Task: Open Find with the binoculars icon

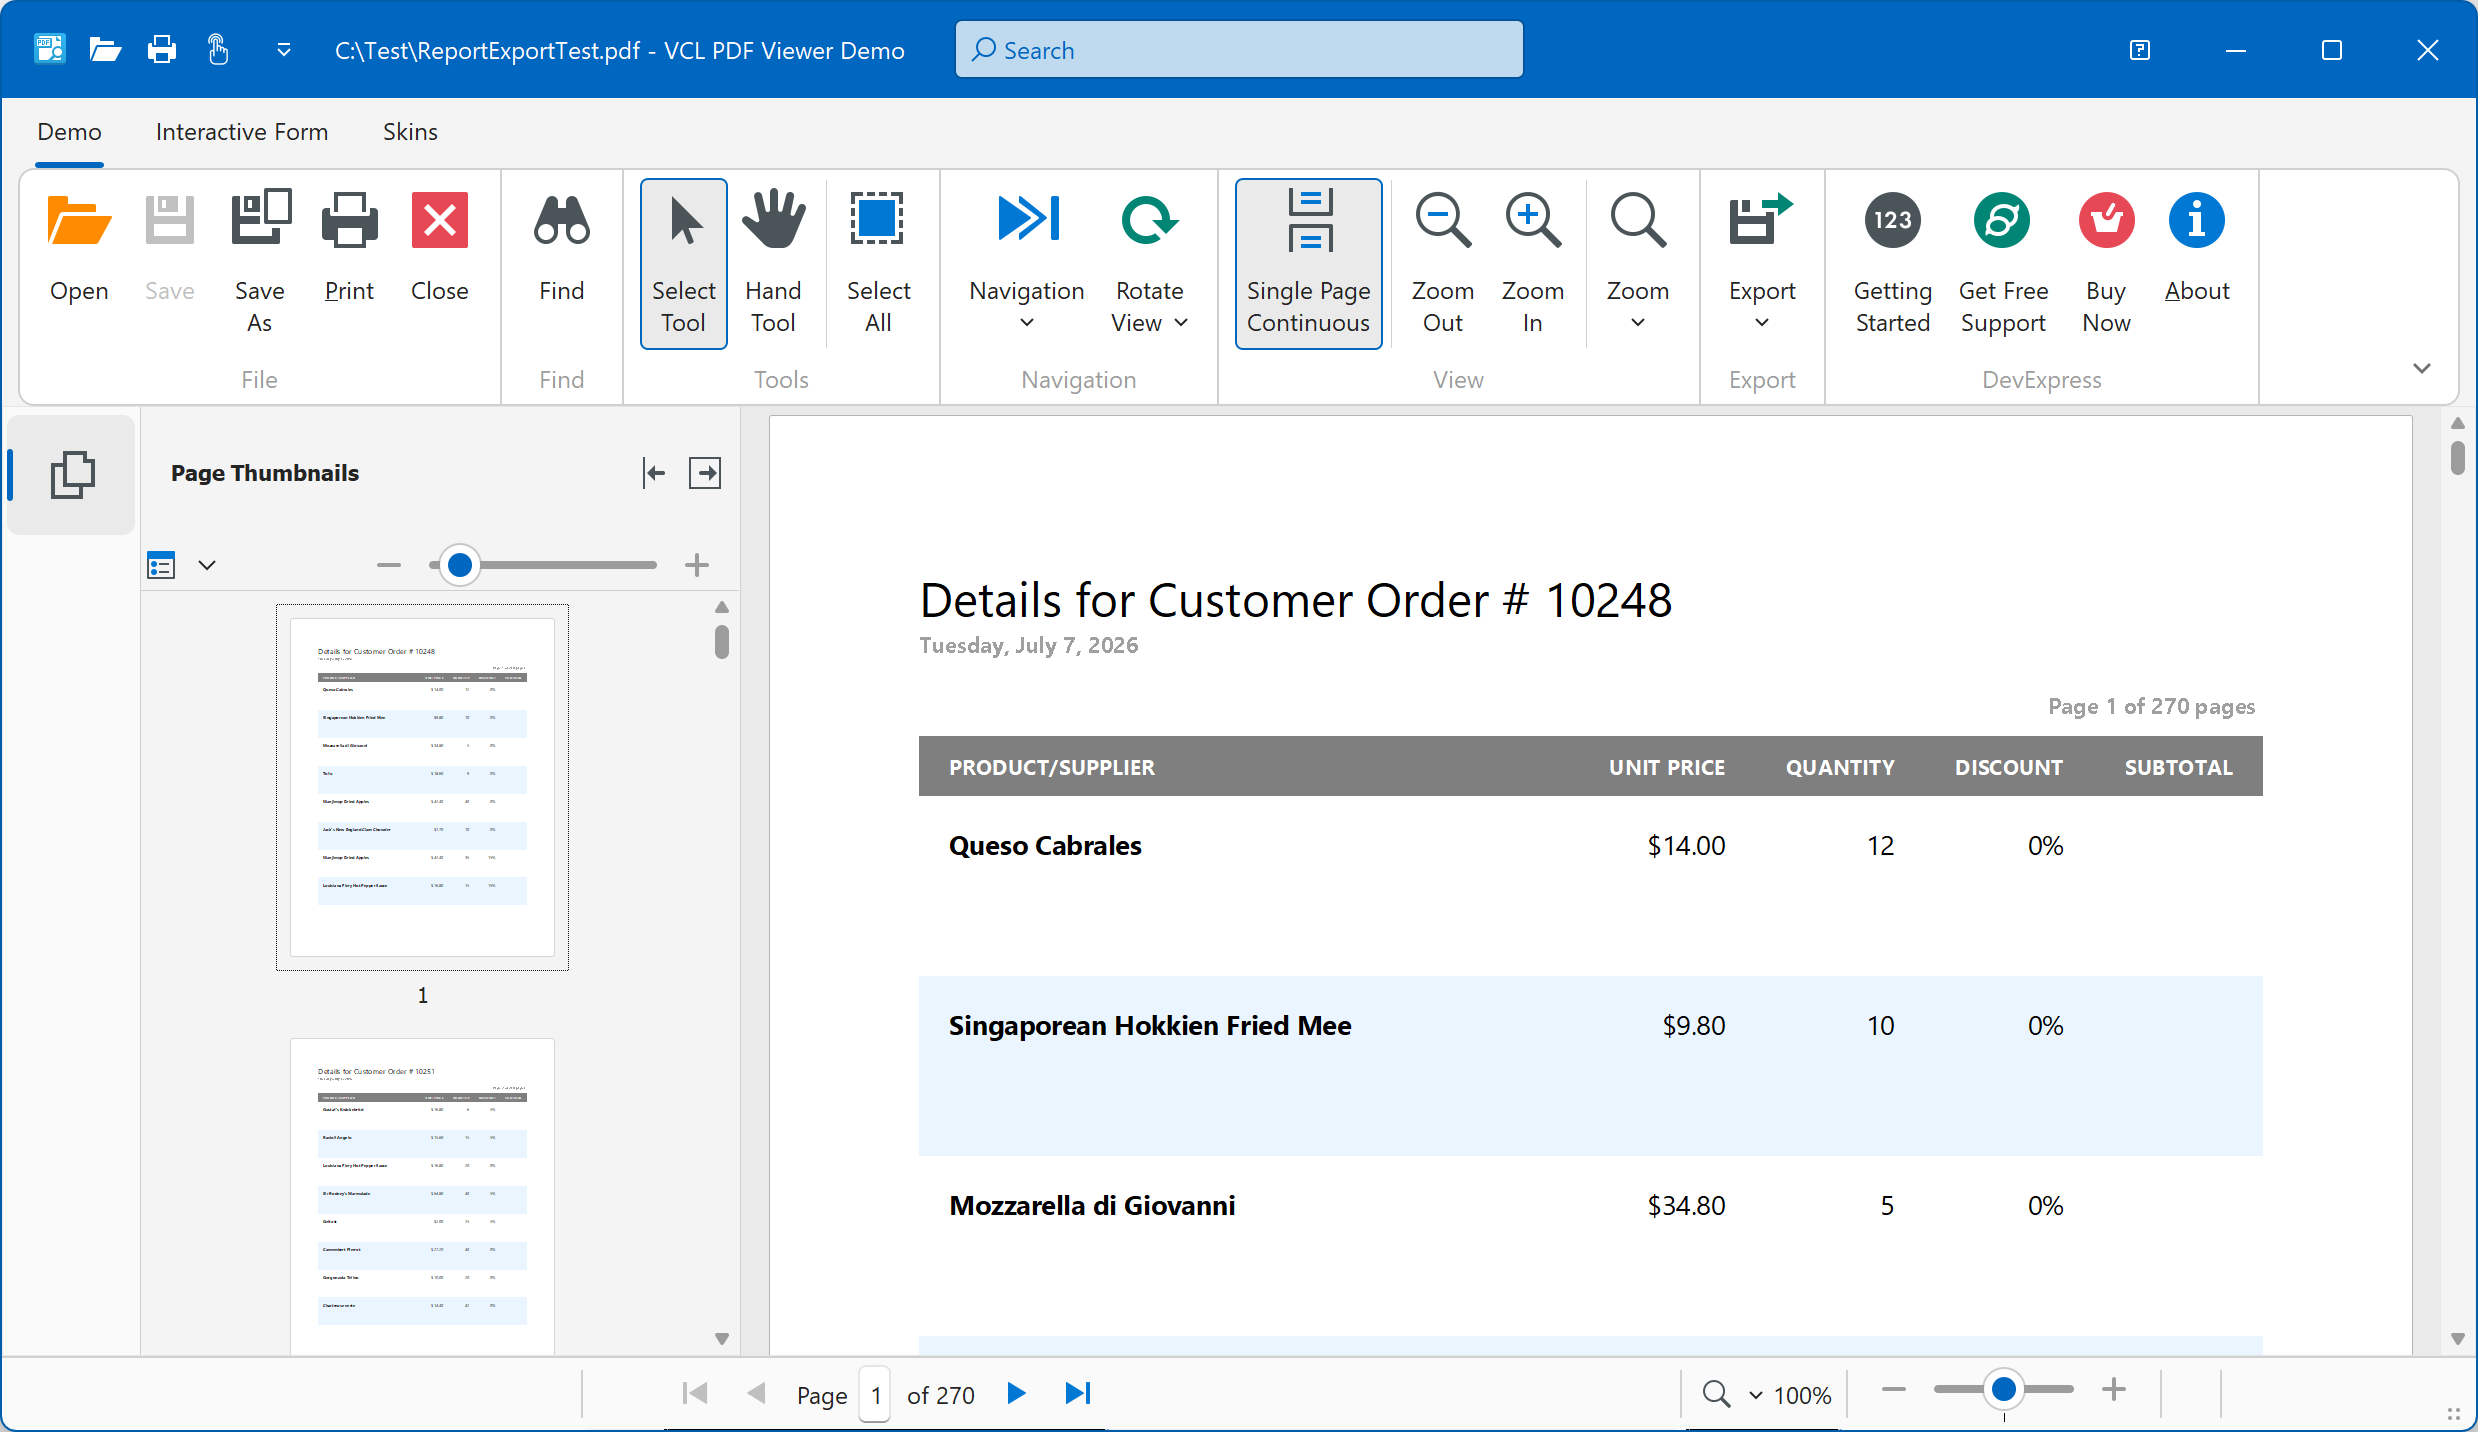Action: coord(561,220)
